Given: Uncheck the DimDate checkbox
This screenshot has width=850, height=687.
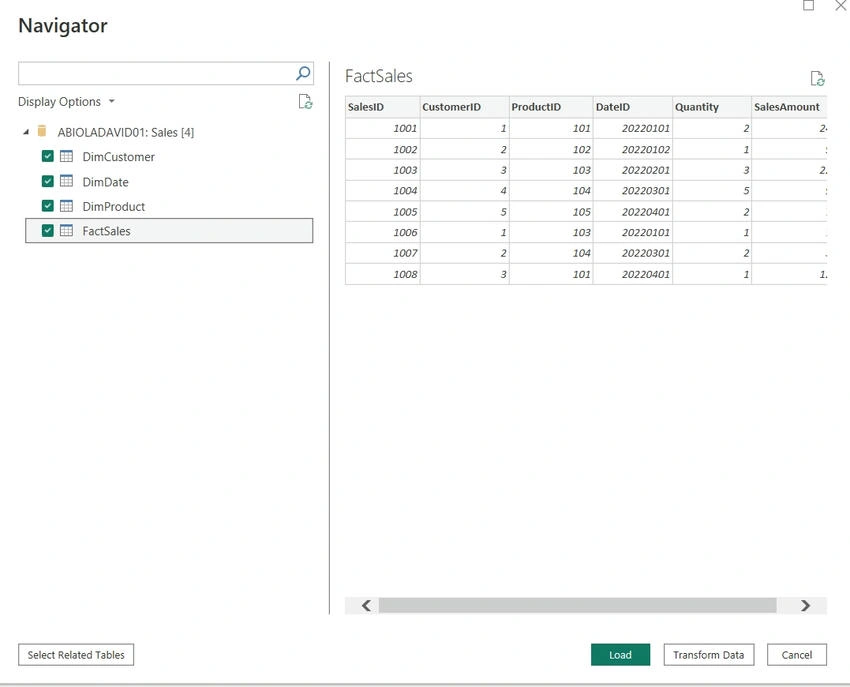Looking at the screenshot, I should point(48,181).
